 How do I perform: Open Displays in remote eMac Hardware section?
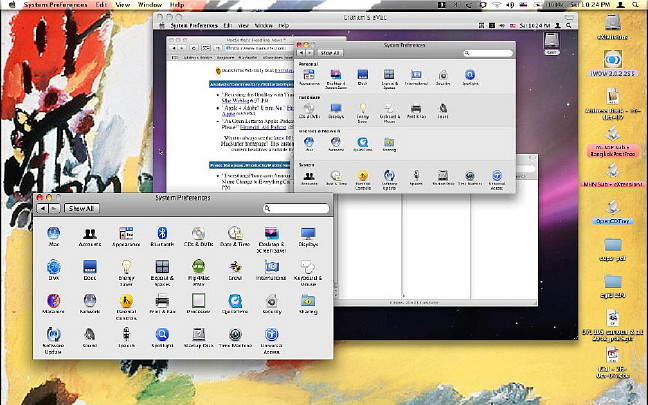click(x=336, y=111)
